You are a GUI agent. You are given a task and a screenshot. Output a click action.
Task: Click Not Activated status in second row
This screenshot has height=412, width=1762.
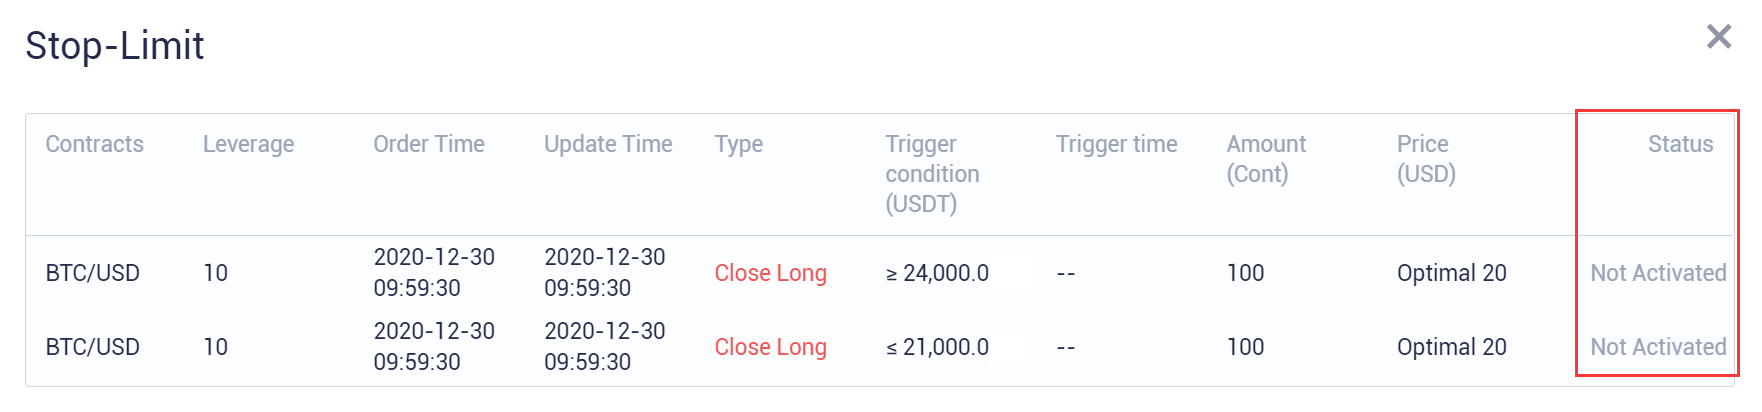pyautogui.click(x=1658, y=347)
